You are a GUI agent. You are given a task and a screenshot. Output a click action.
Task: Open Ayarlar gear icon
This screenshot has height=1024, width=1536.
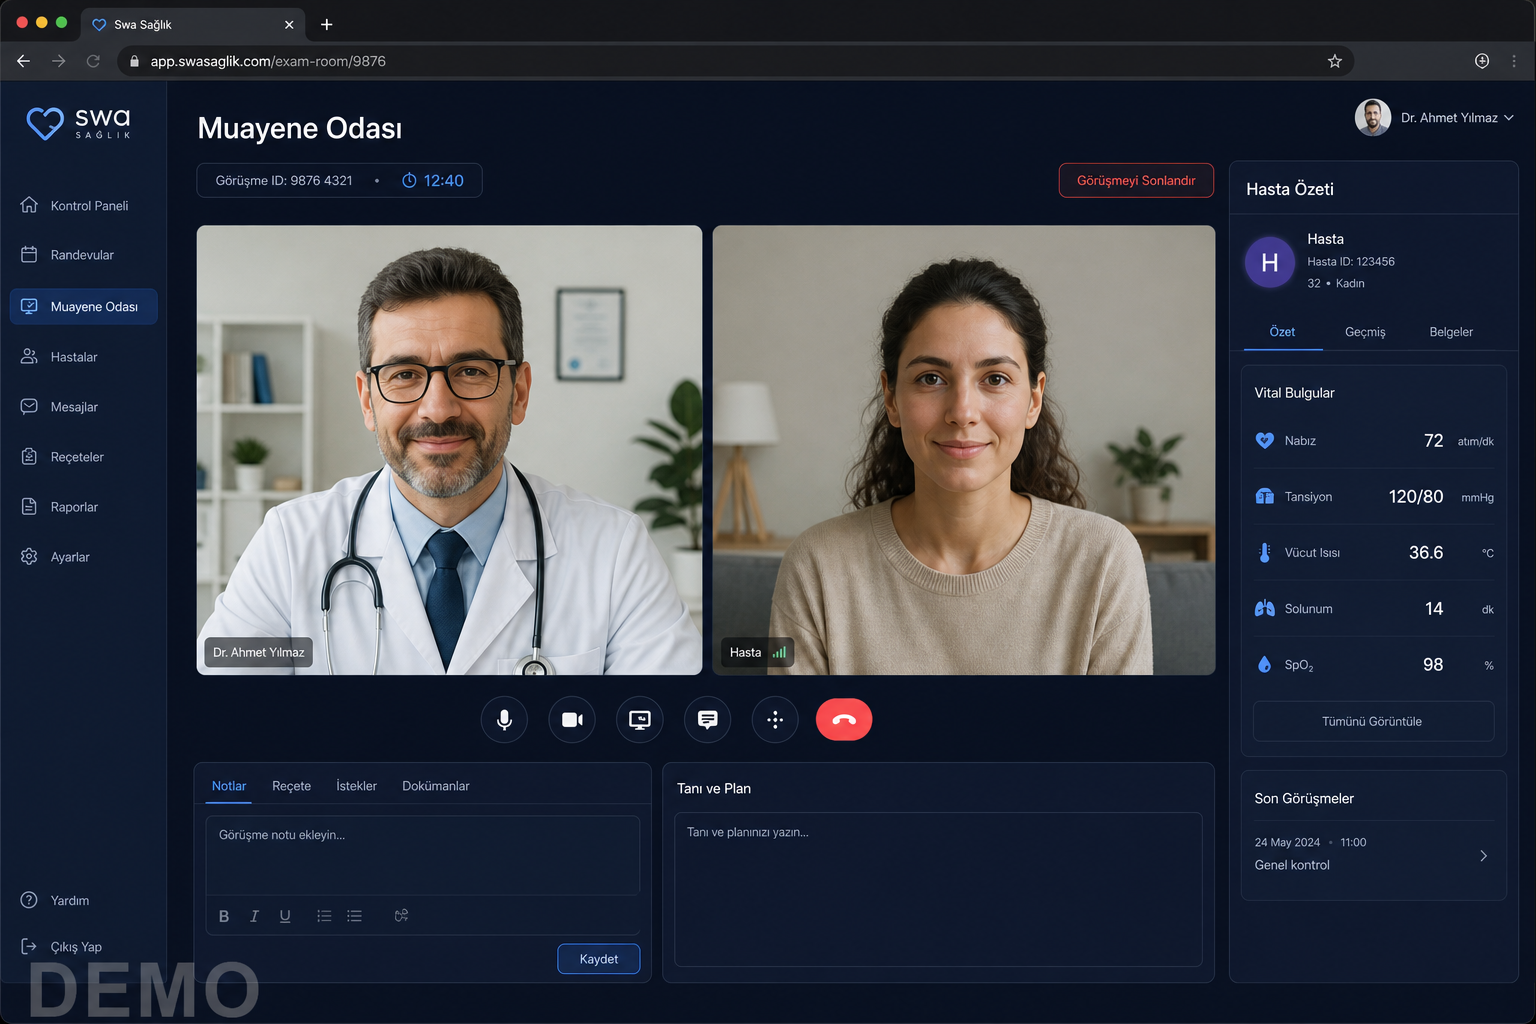coord(29,557)
